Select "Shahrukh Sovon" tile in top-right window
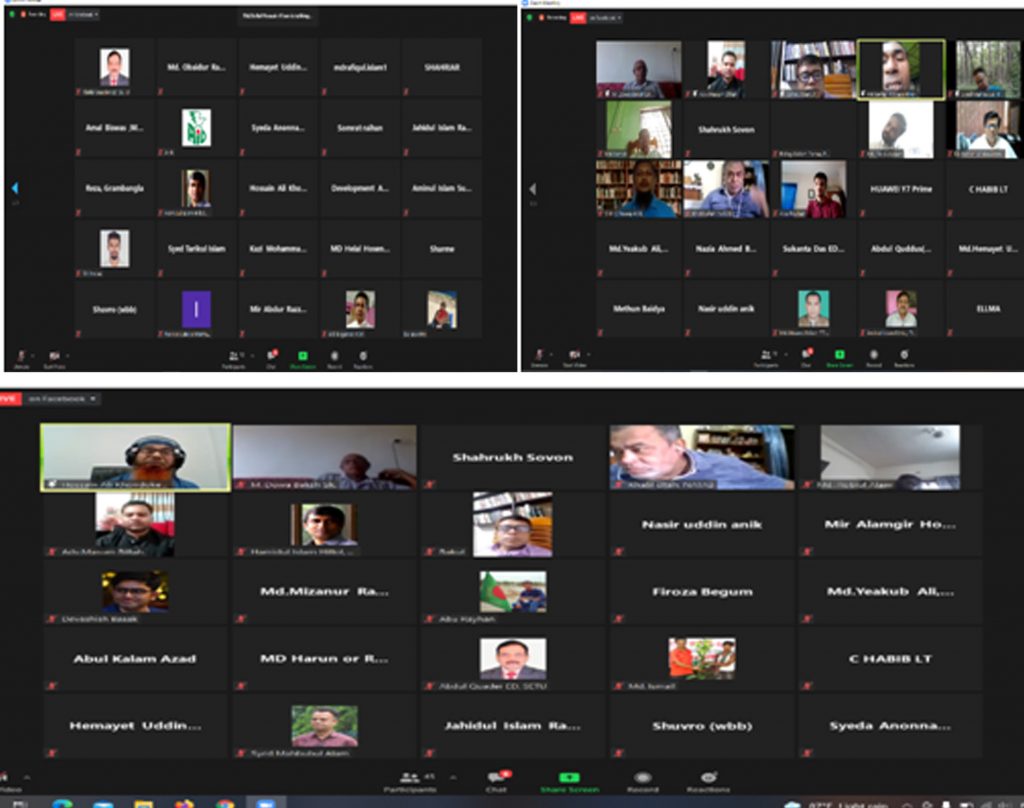The height and width of the screenshot is (808, 1024). point(726,129)
